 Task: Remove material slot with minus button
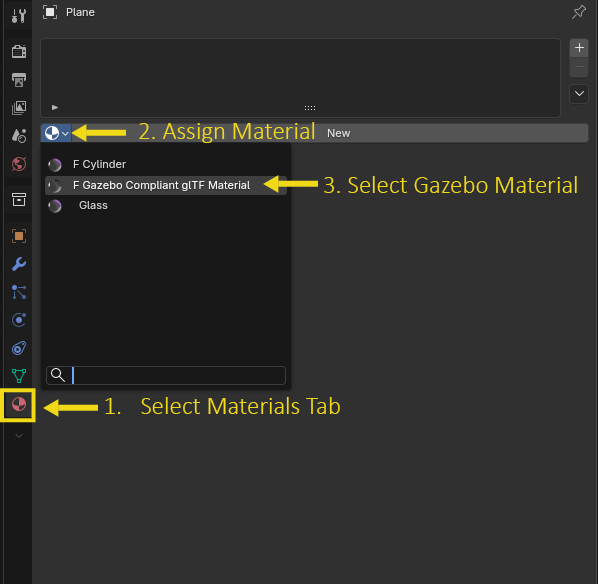pyautogui.click(x=579, y=67)
